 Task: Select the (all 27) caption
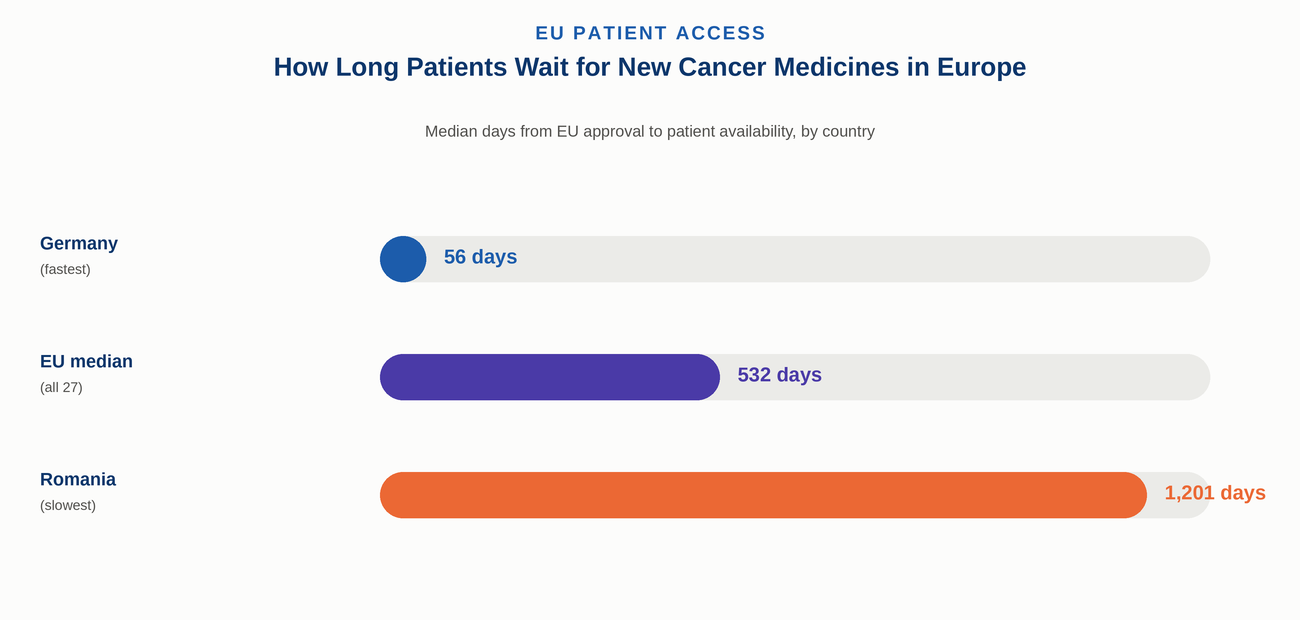pos(61,388)
